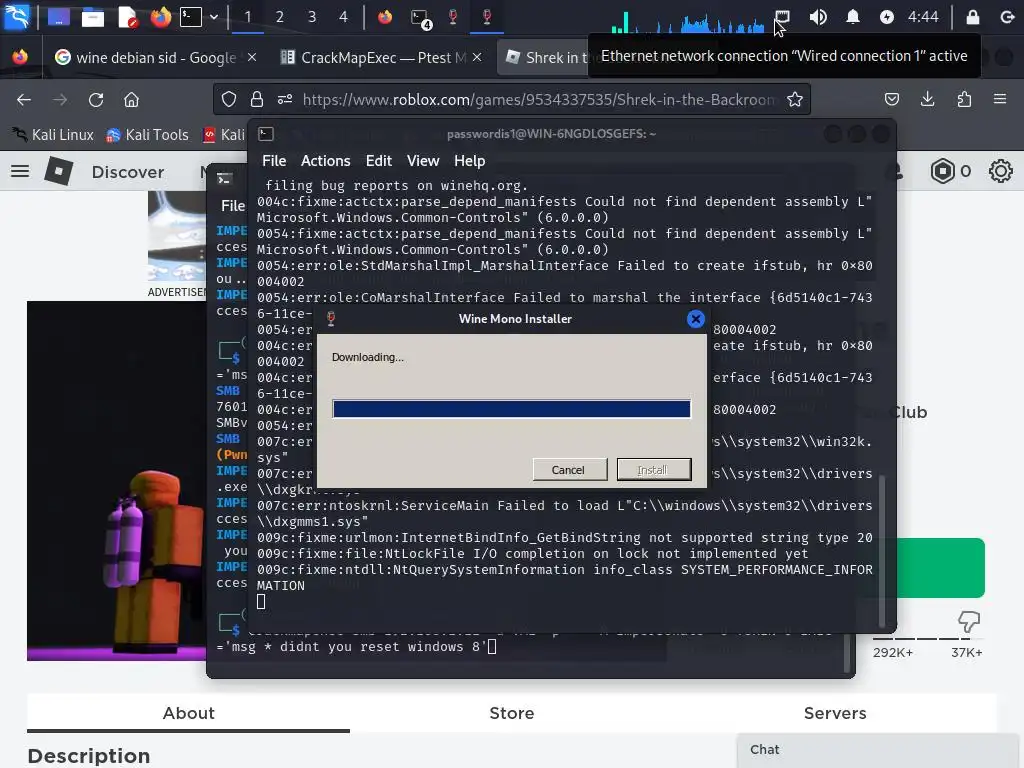Open Roblox Discover page
Screen dimensions: 1024x768
click(x=127, y=172)
